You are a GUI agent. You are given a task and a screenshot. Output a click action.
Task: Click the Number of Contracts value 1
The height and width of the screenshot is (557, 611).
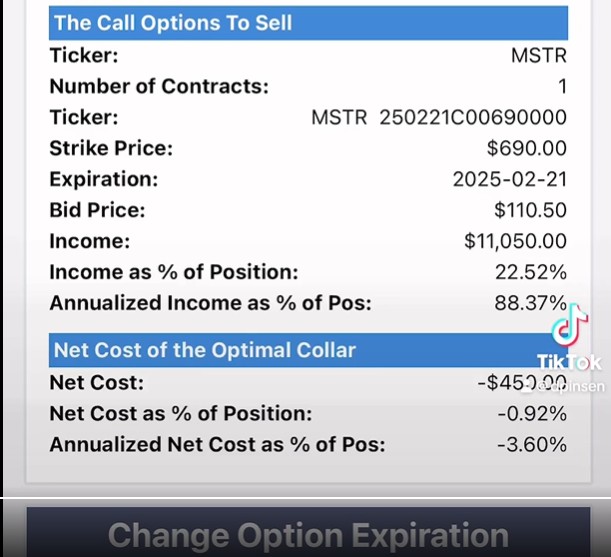pyautogui.click(x=561, y=86)
